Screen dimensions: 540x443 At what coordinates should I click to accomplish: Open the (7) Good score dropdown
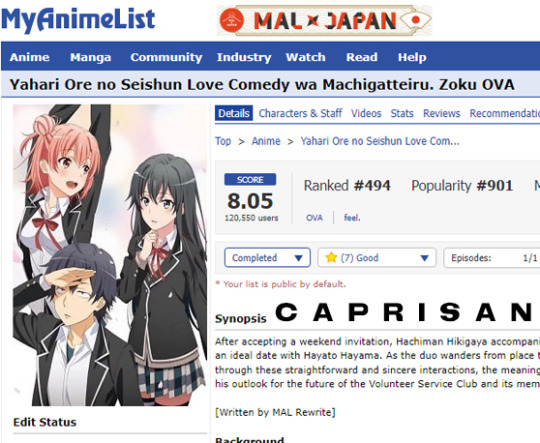tap(377, 258)
